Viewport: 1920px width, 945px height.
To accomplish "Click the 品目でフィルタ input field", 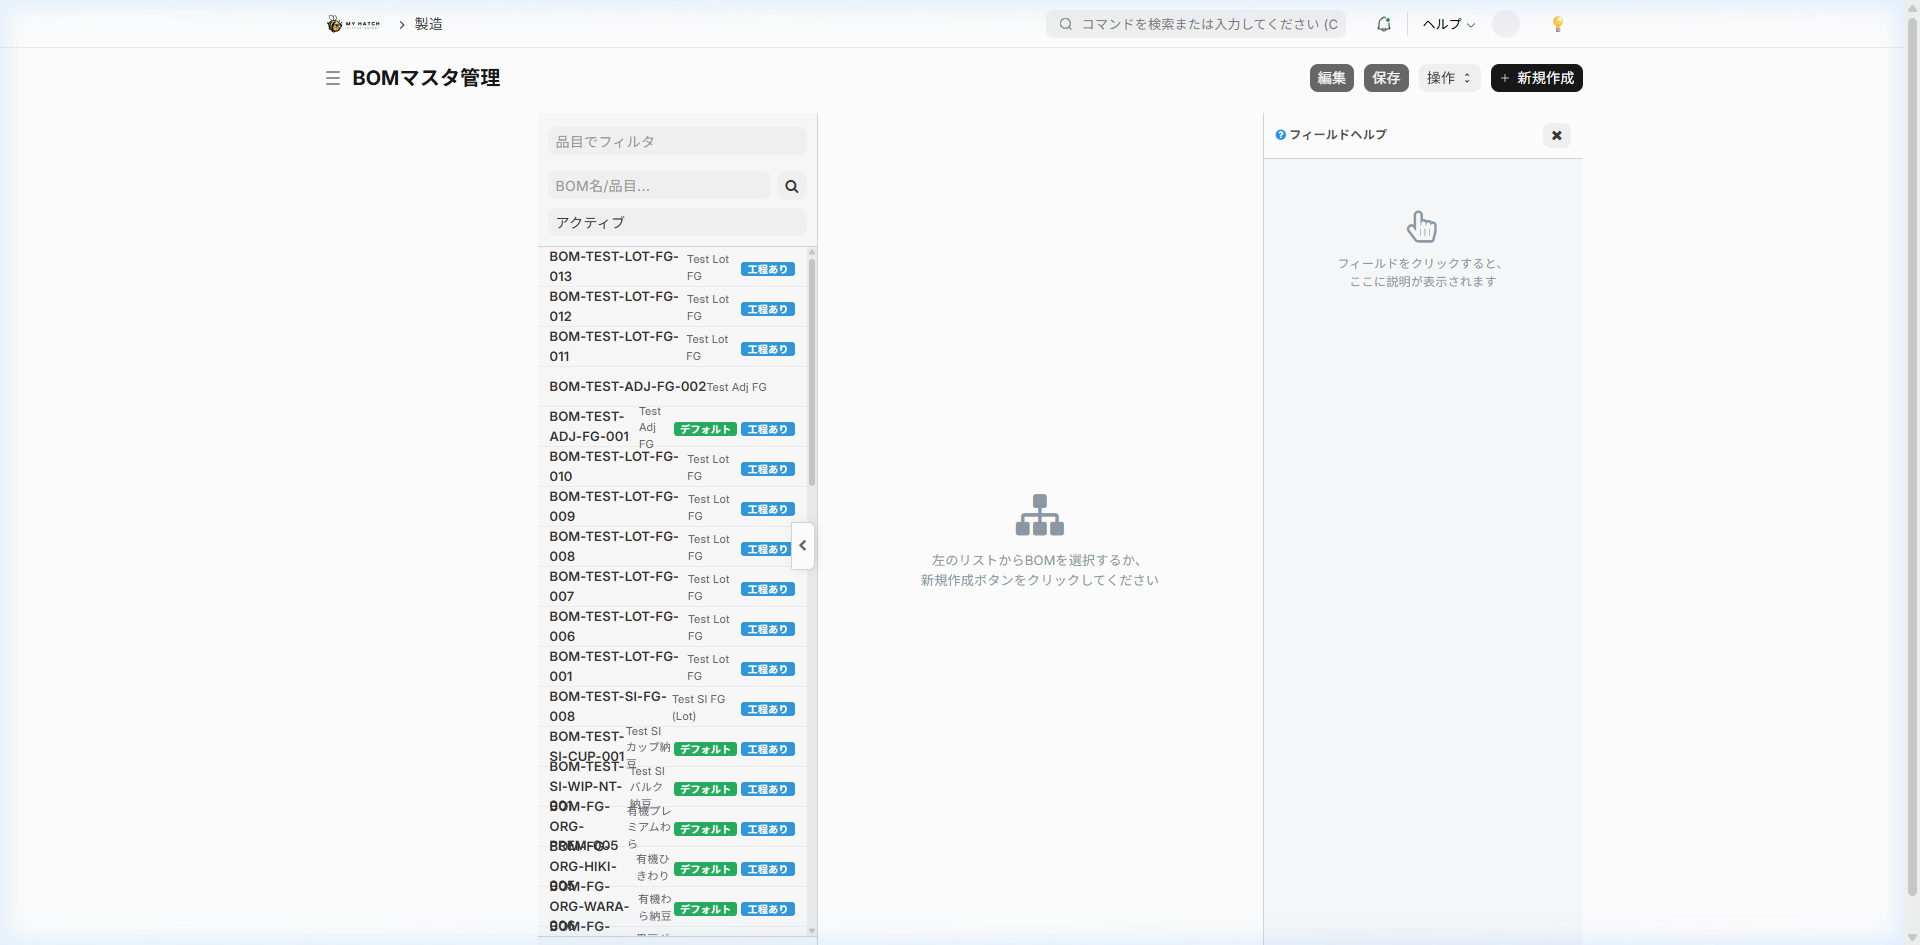I will click(x=676, y=142).
